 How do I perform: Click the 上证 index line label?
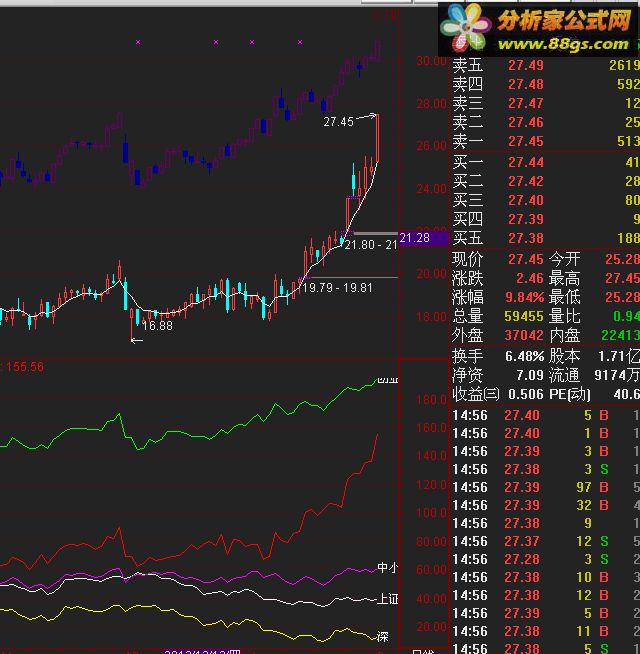388,599
